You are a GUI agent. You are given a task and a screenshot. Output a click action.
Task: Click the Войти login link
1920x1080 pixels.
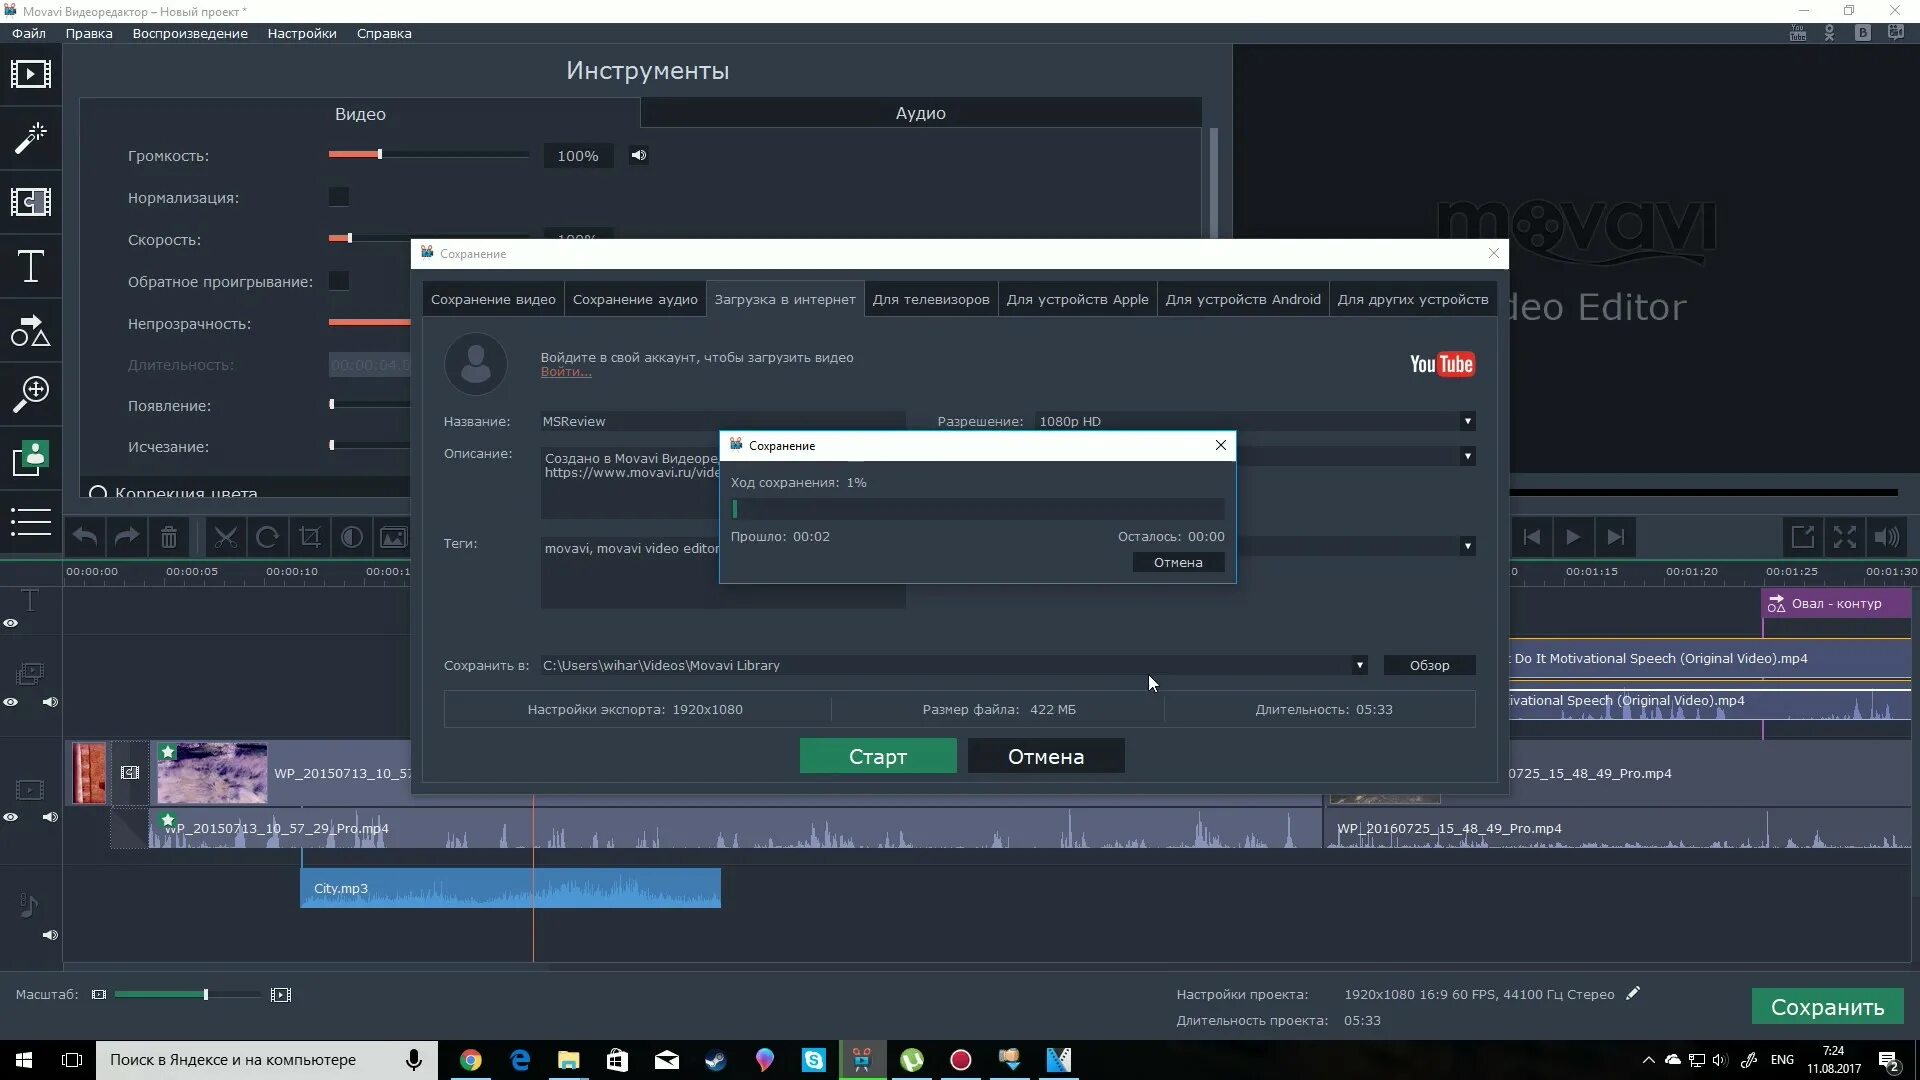click(x=566, y=372)
